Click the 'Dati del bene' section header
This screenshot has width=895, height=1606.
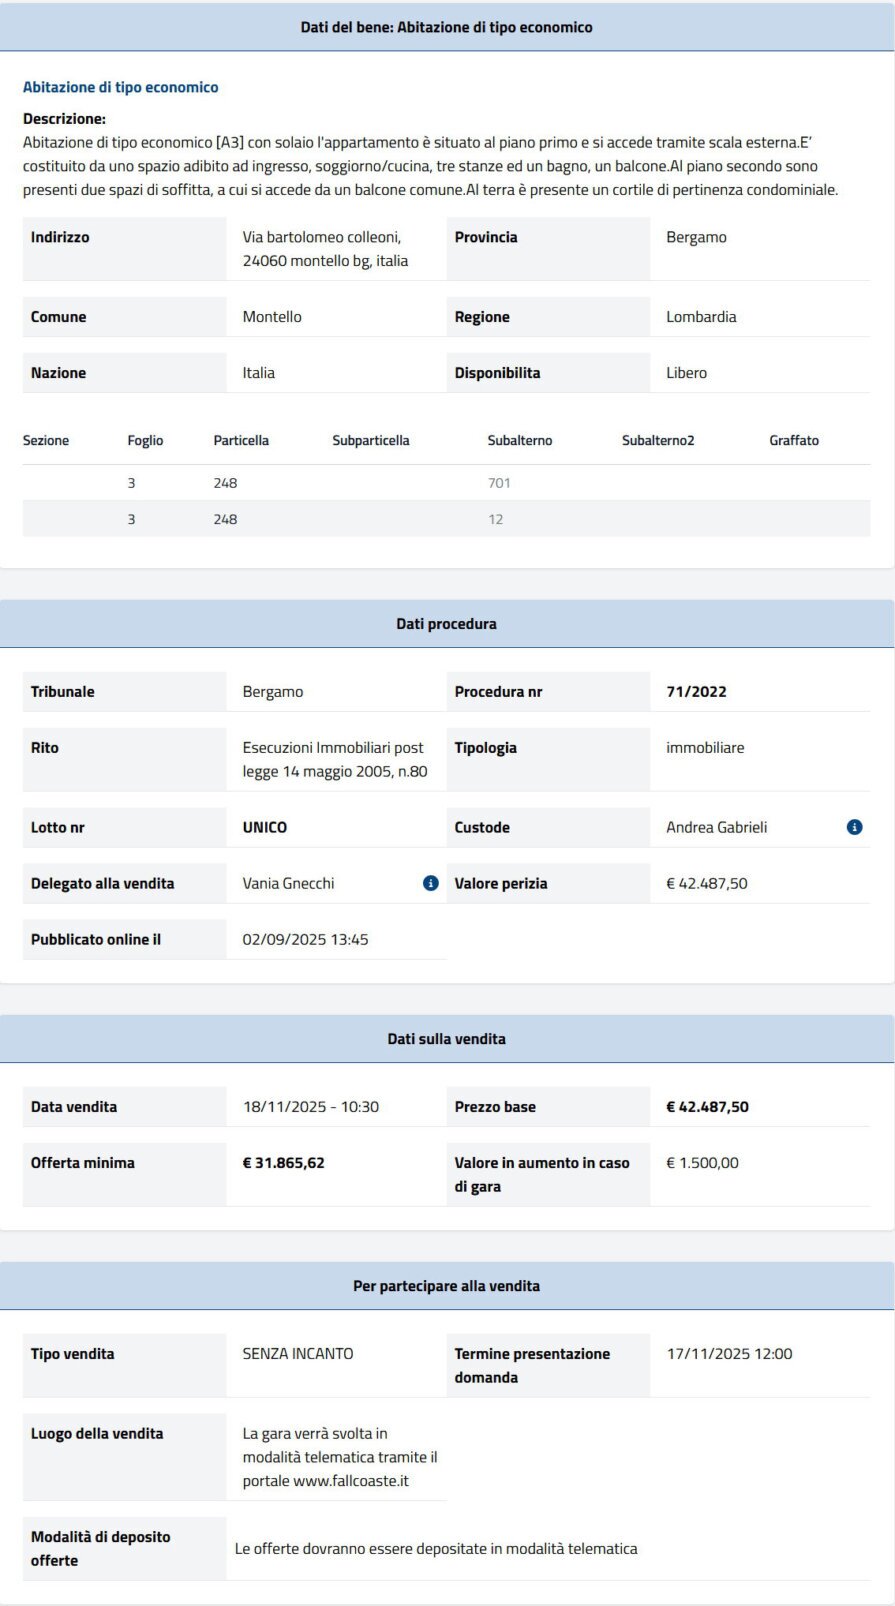446,27
